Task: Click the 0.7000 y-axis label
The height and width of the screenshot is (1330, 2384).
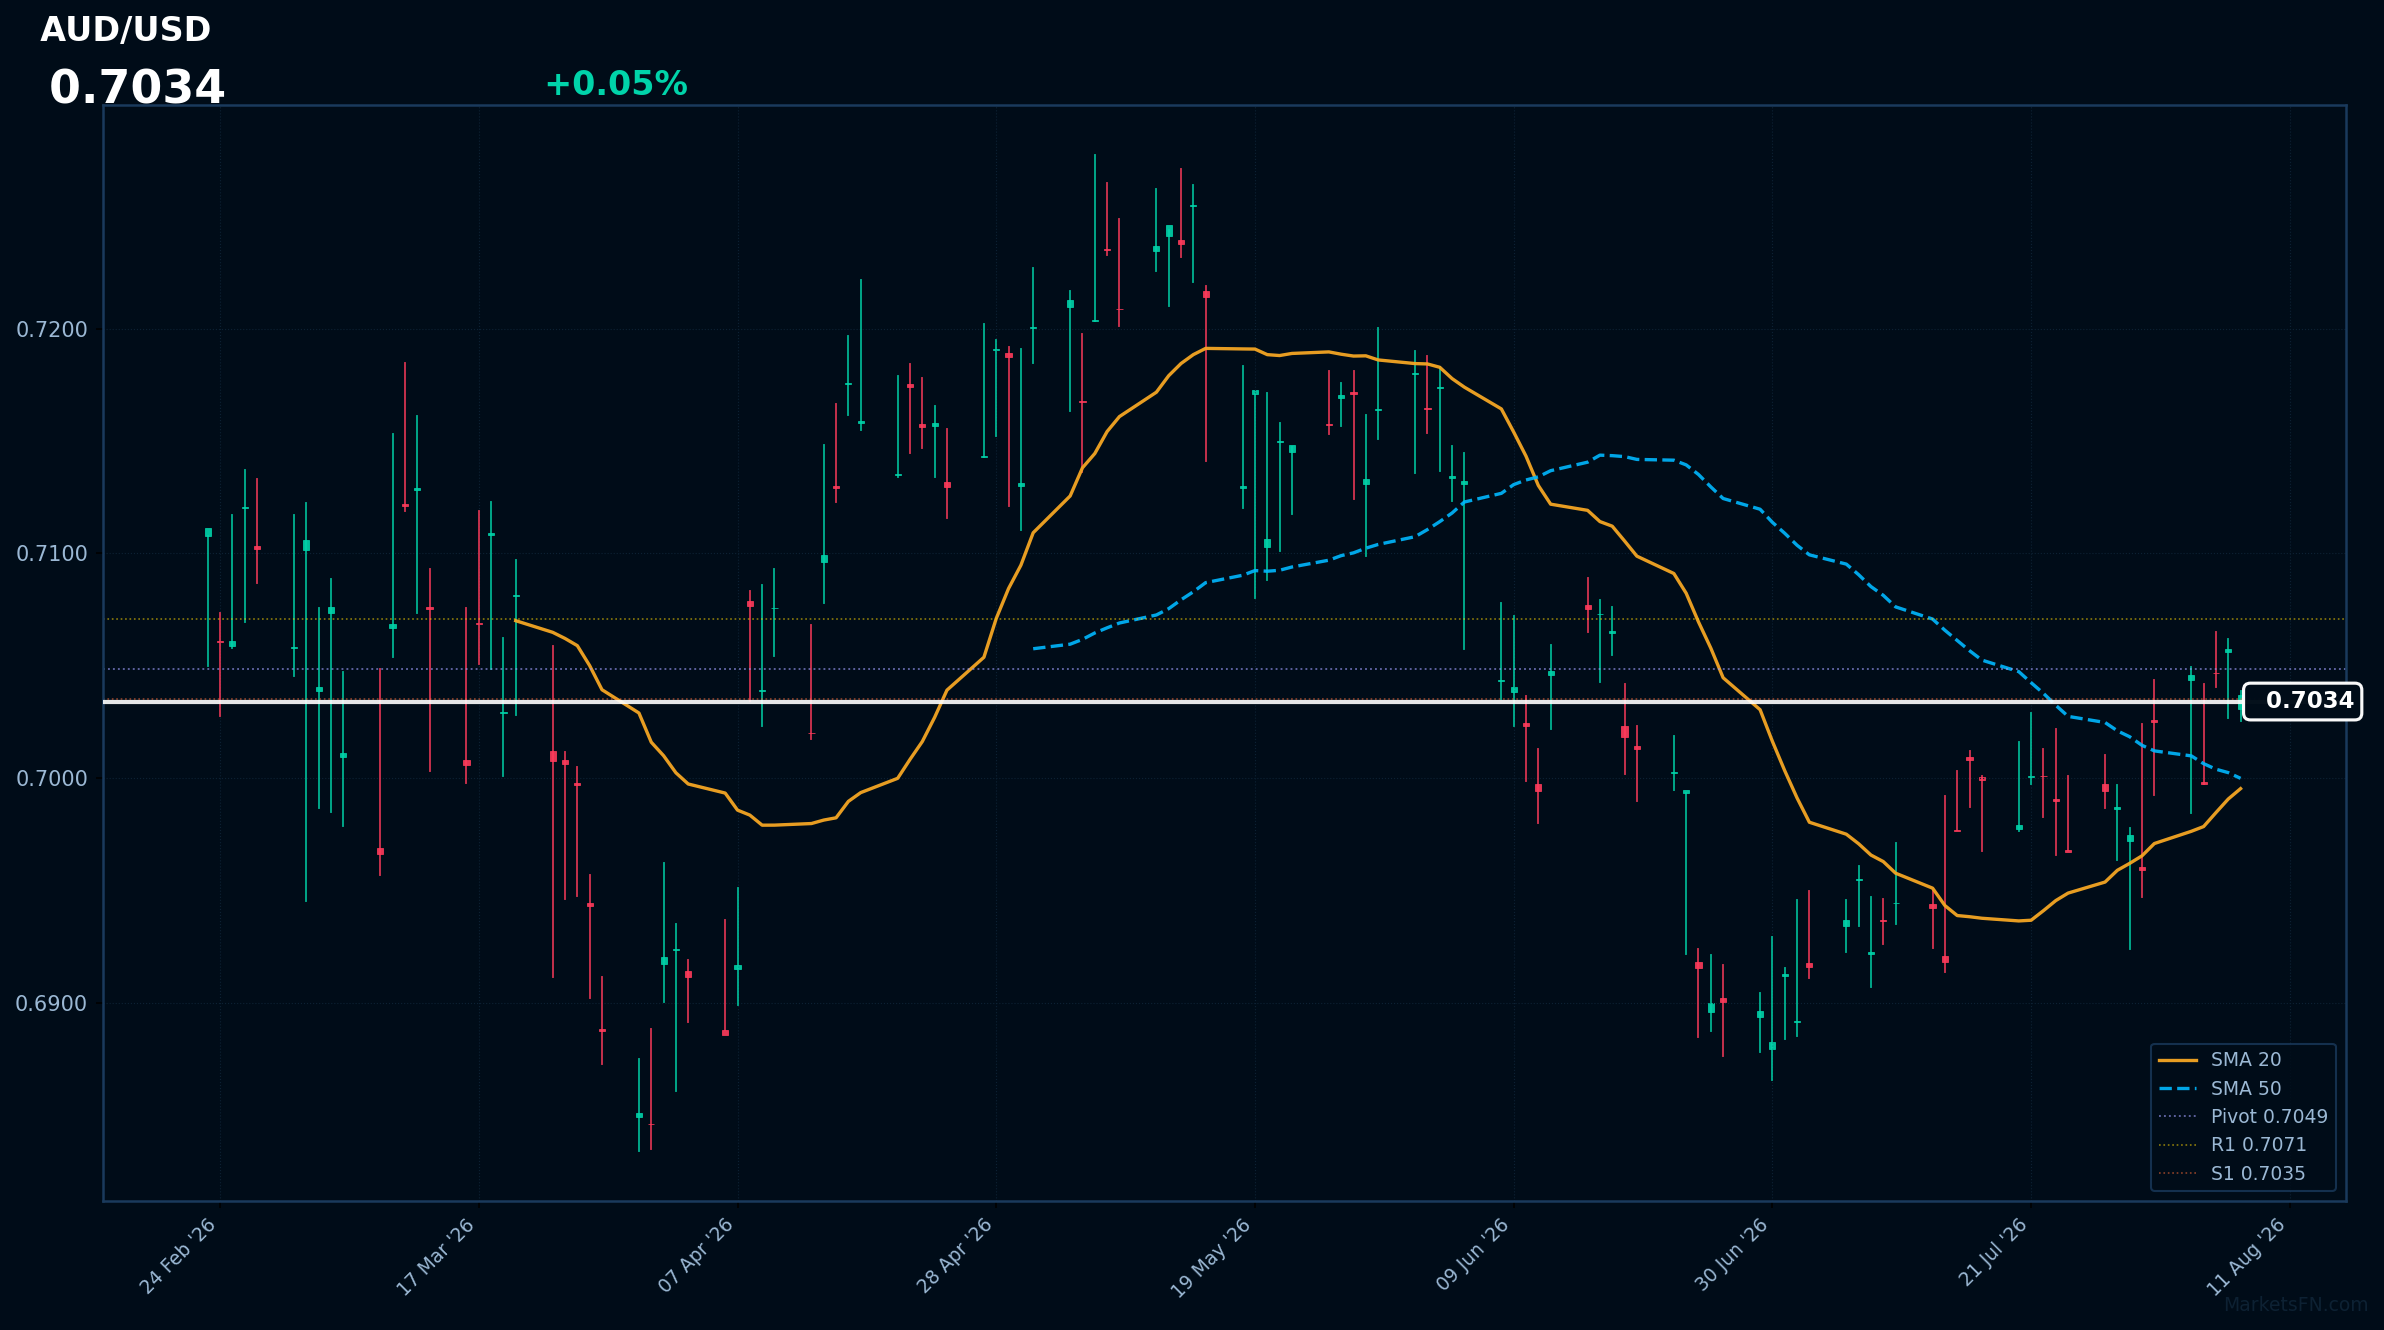Action: tap(52, 779)
